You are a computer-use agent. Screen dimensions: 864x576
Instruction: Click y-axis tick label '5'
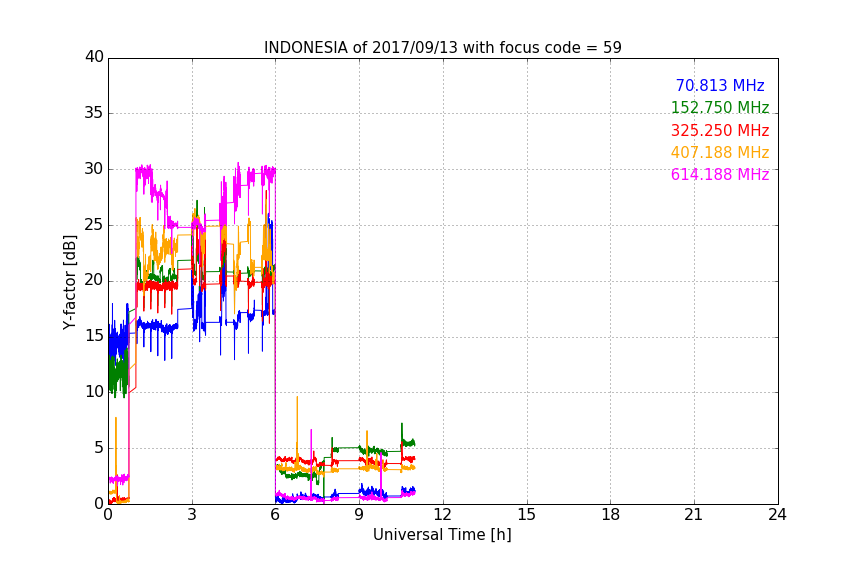[x=99, y=448]
